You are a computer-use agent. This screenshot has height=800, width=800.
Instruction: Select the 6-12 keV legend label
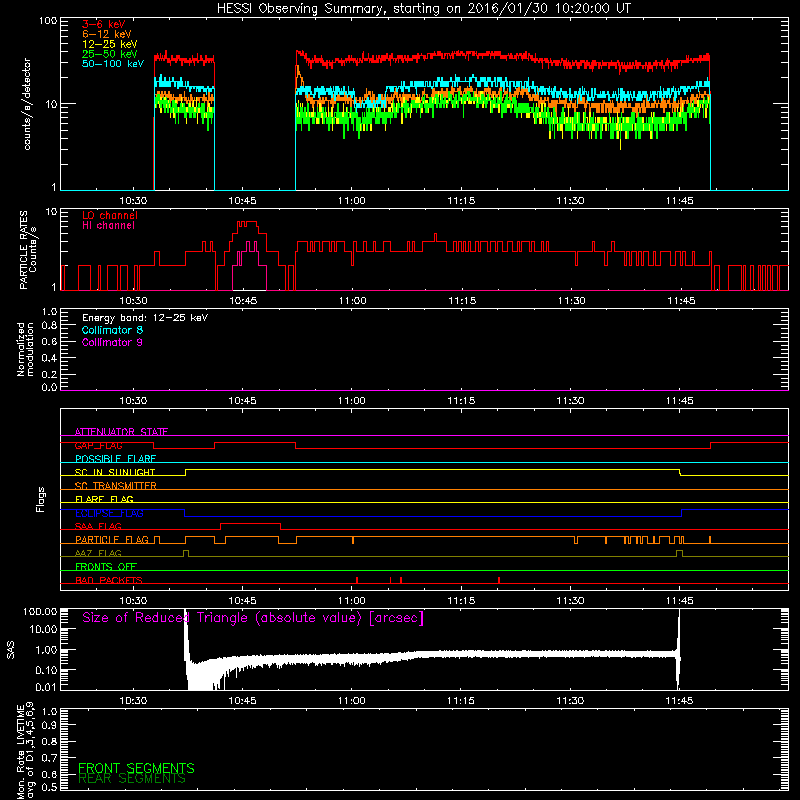click(x=107, y=34)
